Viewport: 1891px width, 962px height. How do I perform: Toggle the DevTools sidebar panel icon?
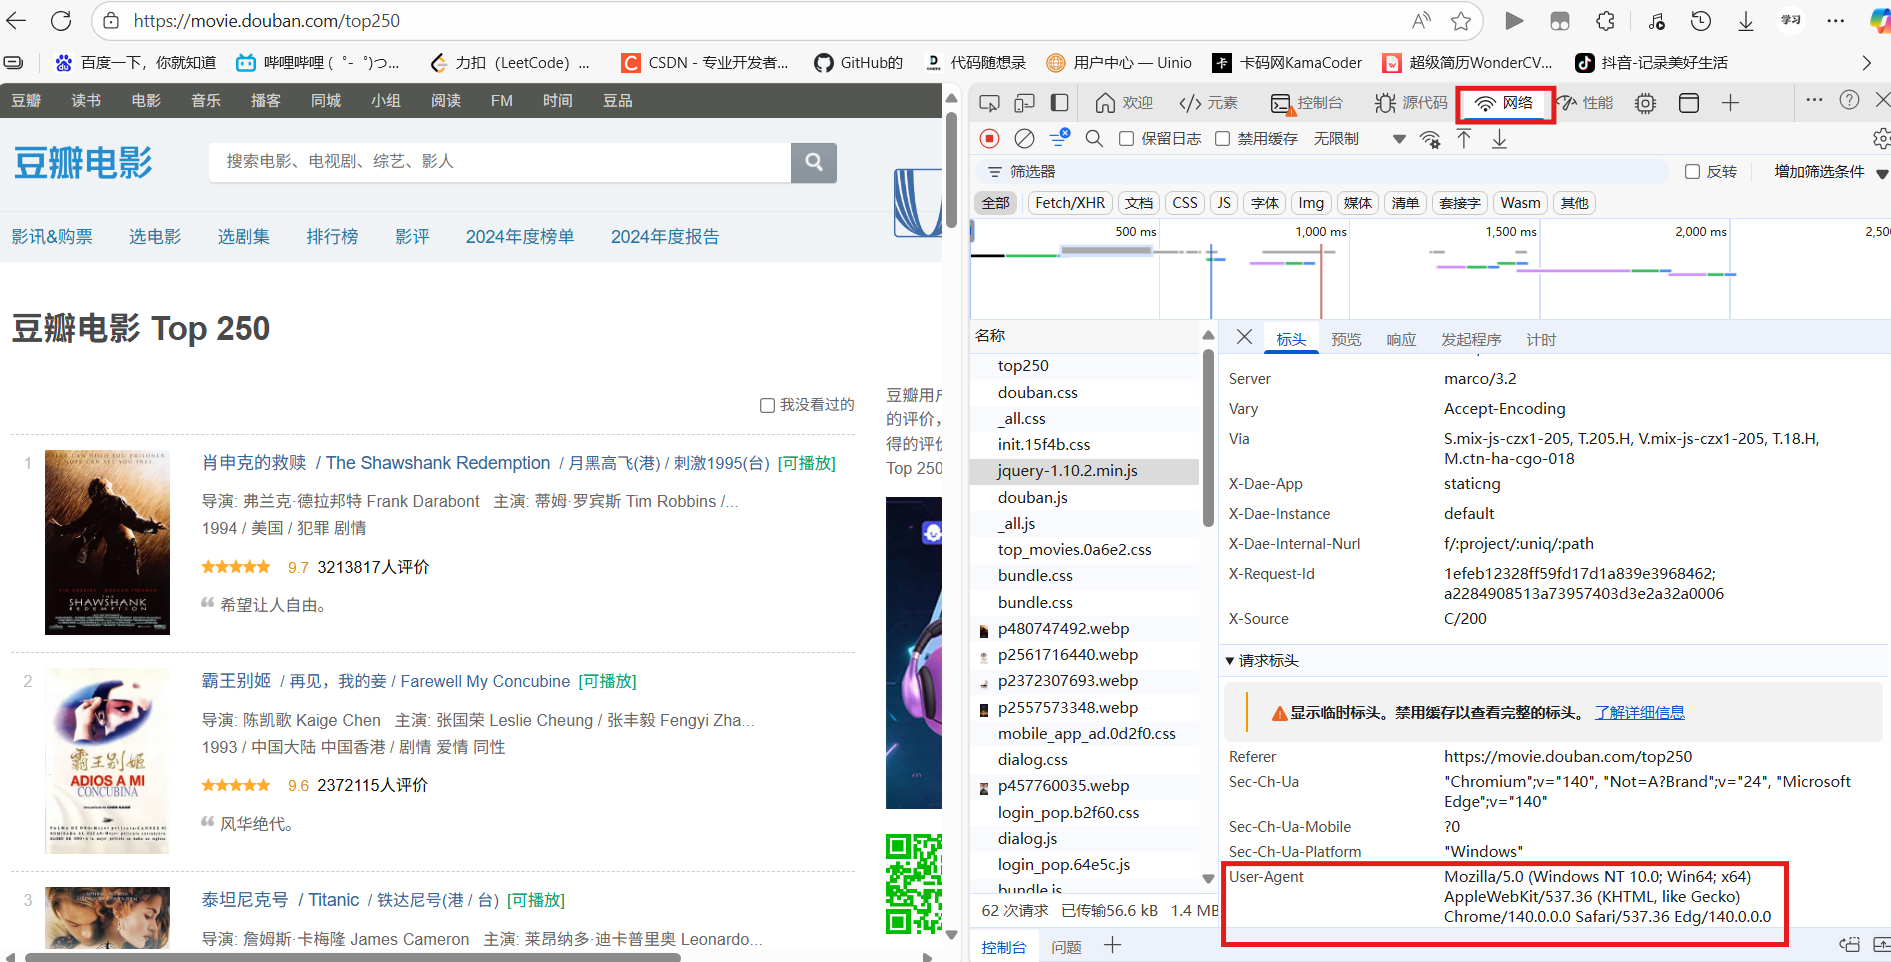(x=1060, y=103)
